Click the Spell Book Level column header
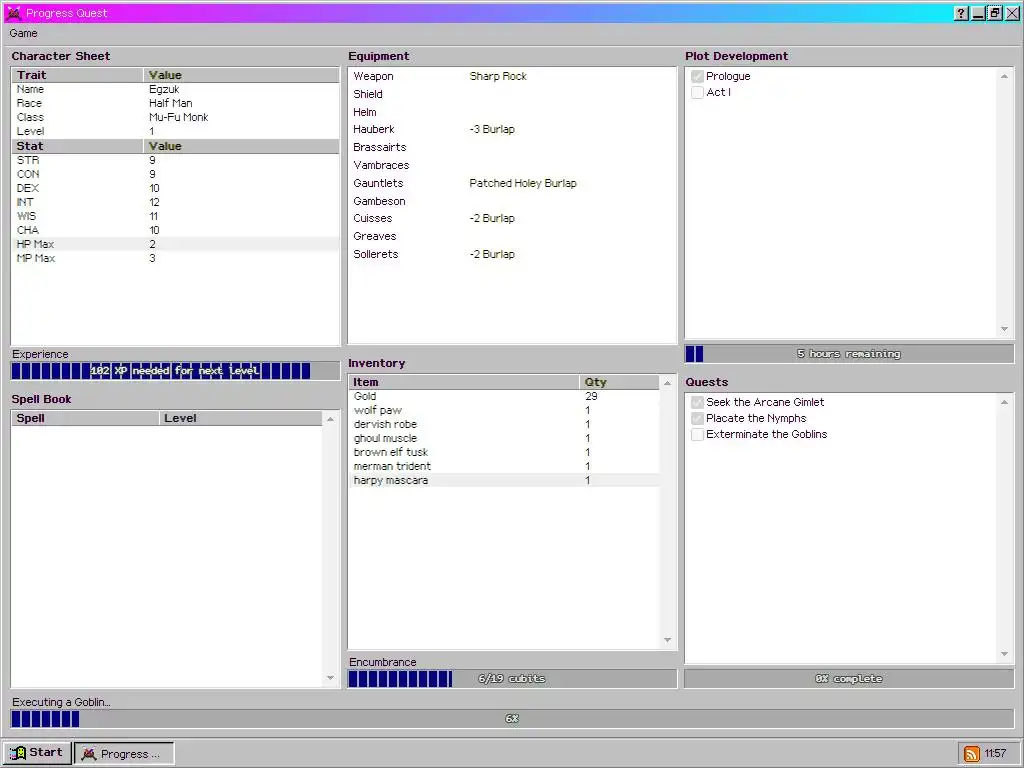 pos(240,418)
